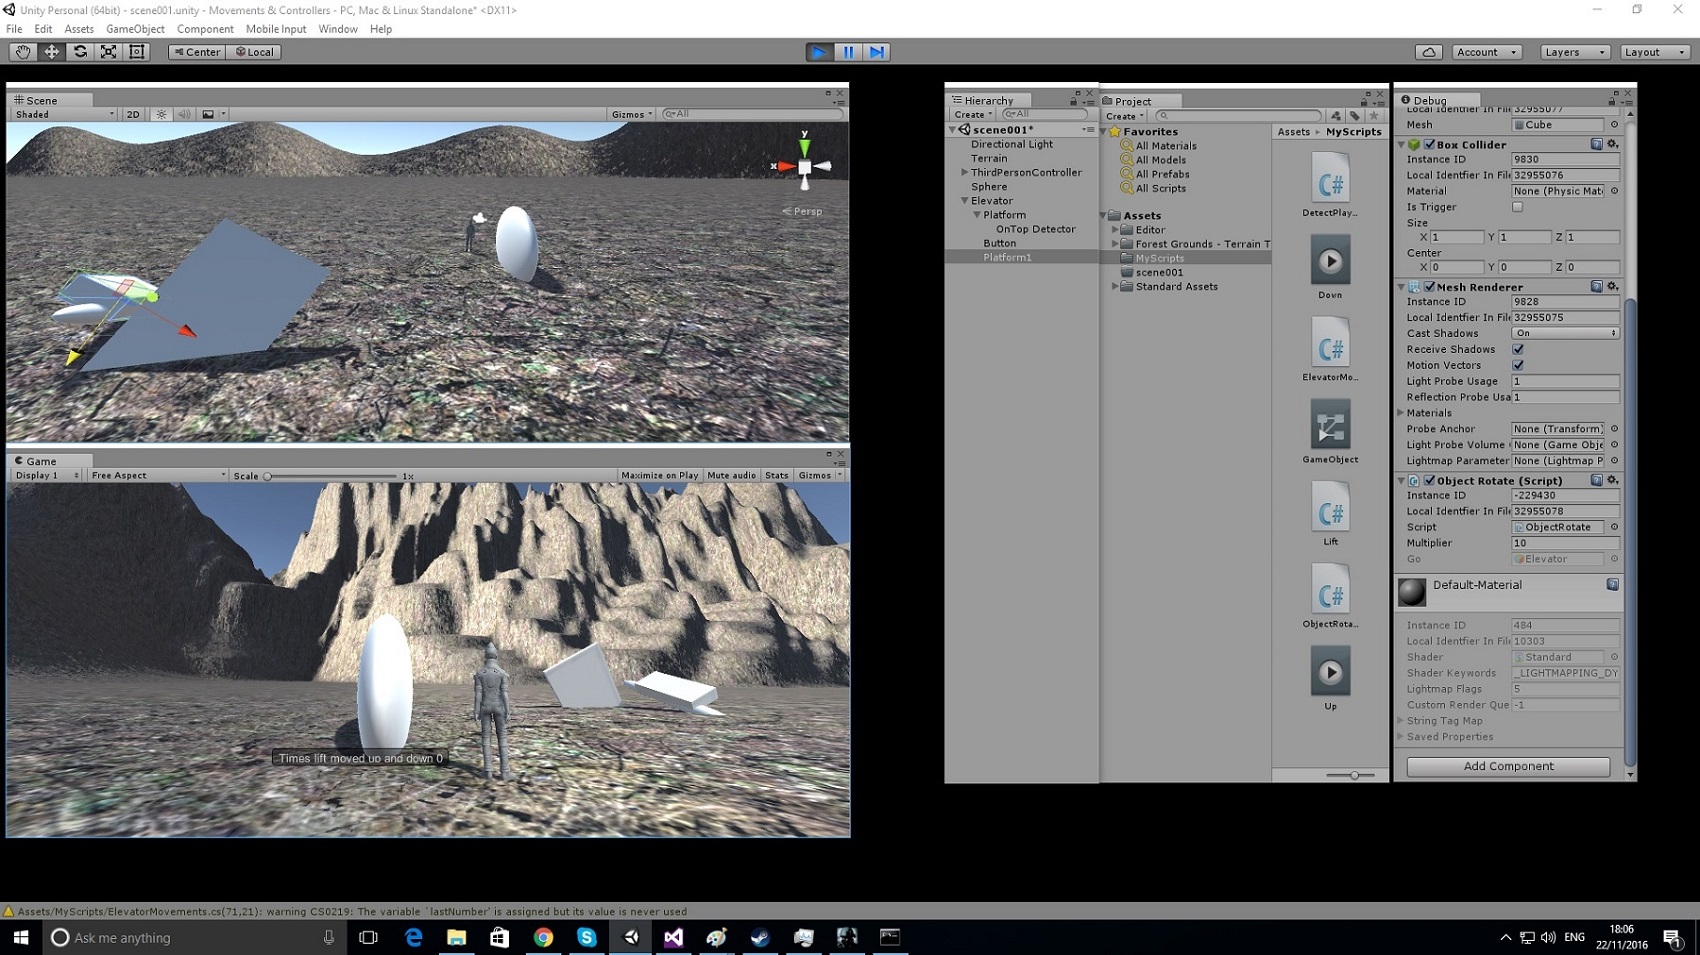Screen dimensions: 1700x955
Task: Open Object Rotate script gear settings
Action: [x=1612, y=480]
